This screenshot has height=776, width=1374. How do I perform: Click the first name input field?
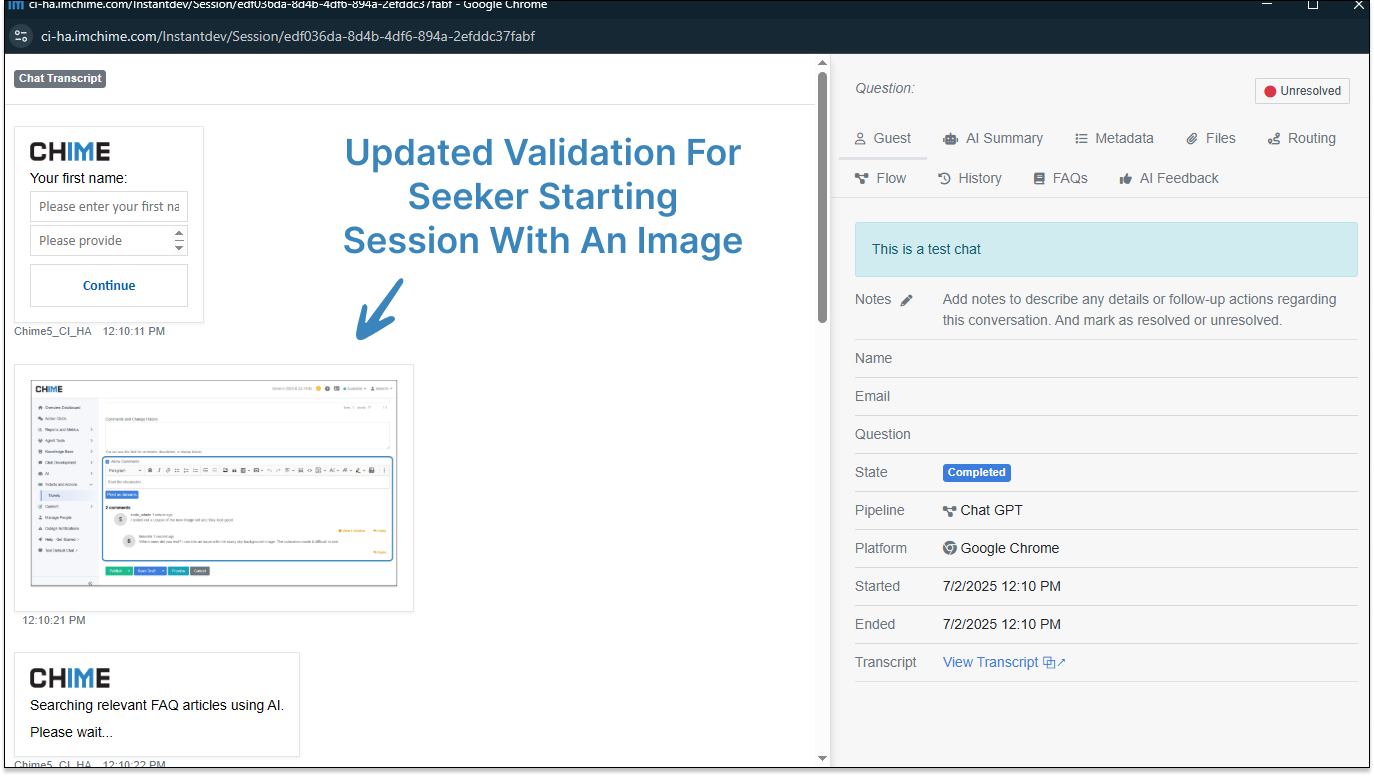coord(109,206)
